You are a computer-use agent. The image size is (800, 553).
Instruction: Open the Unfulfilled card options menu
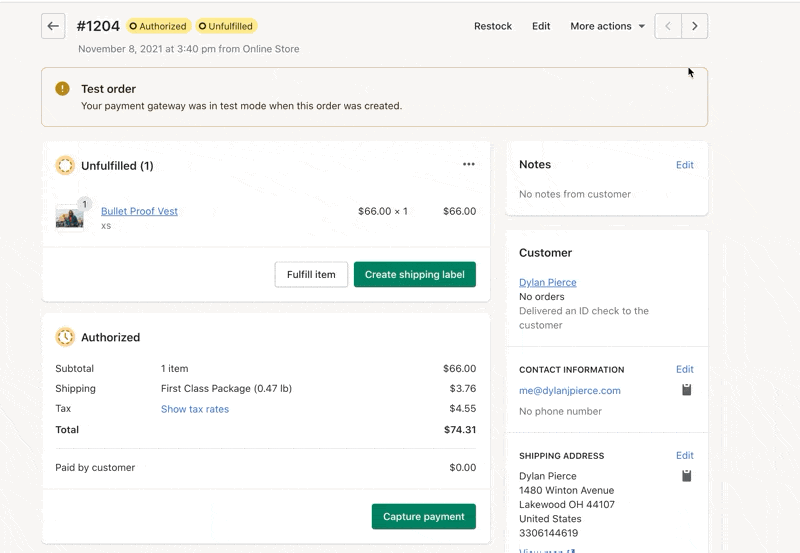469,165
